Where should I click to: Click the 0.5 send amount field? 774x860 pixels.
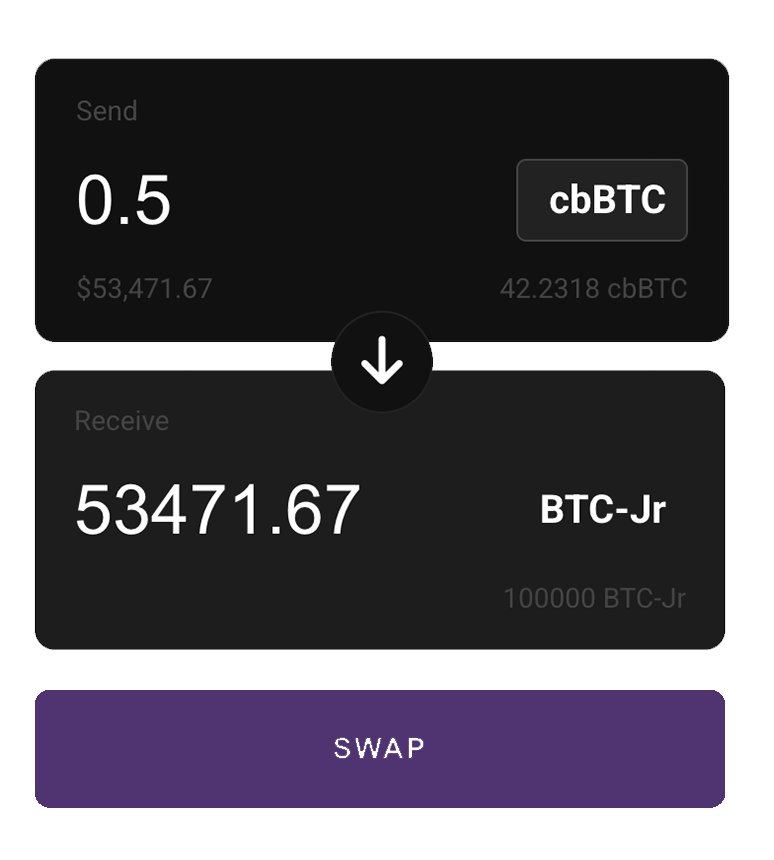click(124, 200)
